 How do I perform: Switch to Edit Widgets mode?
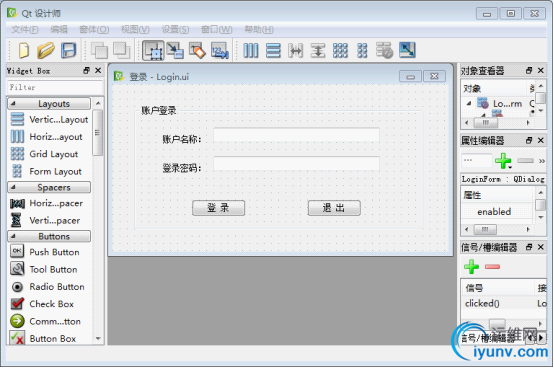153,50
